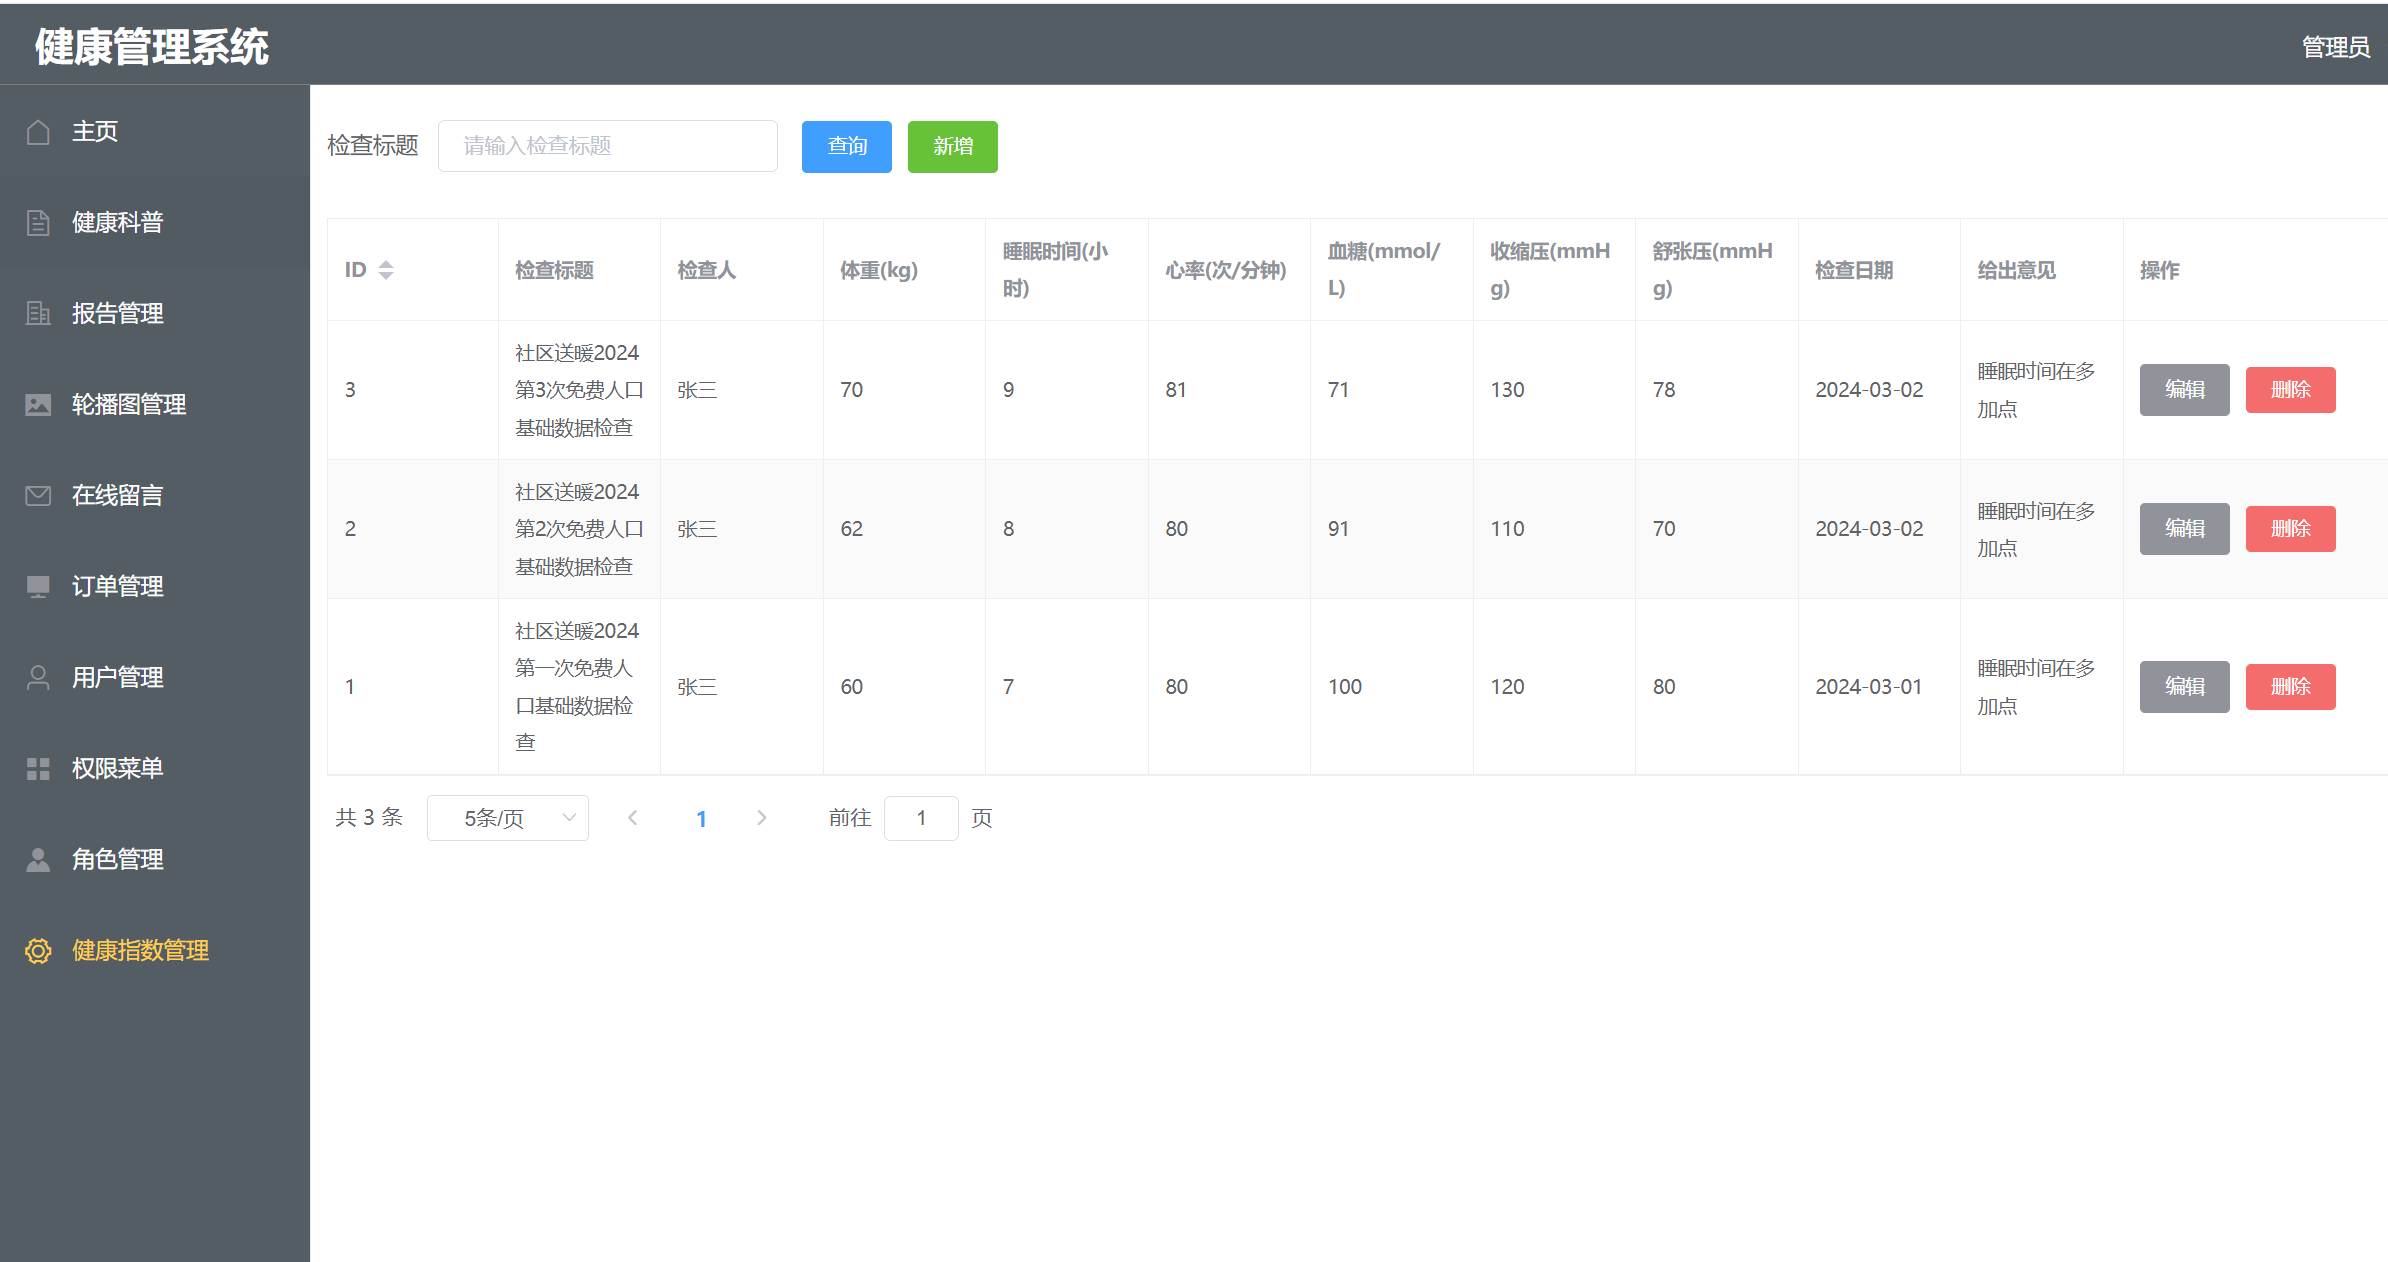Screen dimensions: 2388x1262
Task: Click the blue 查询 button
Action: 846,147
